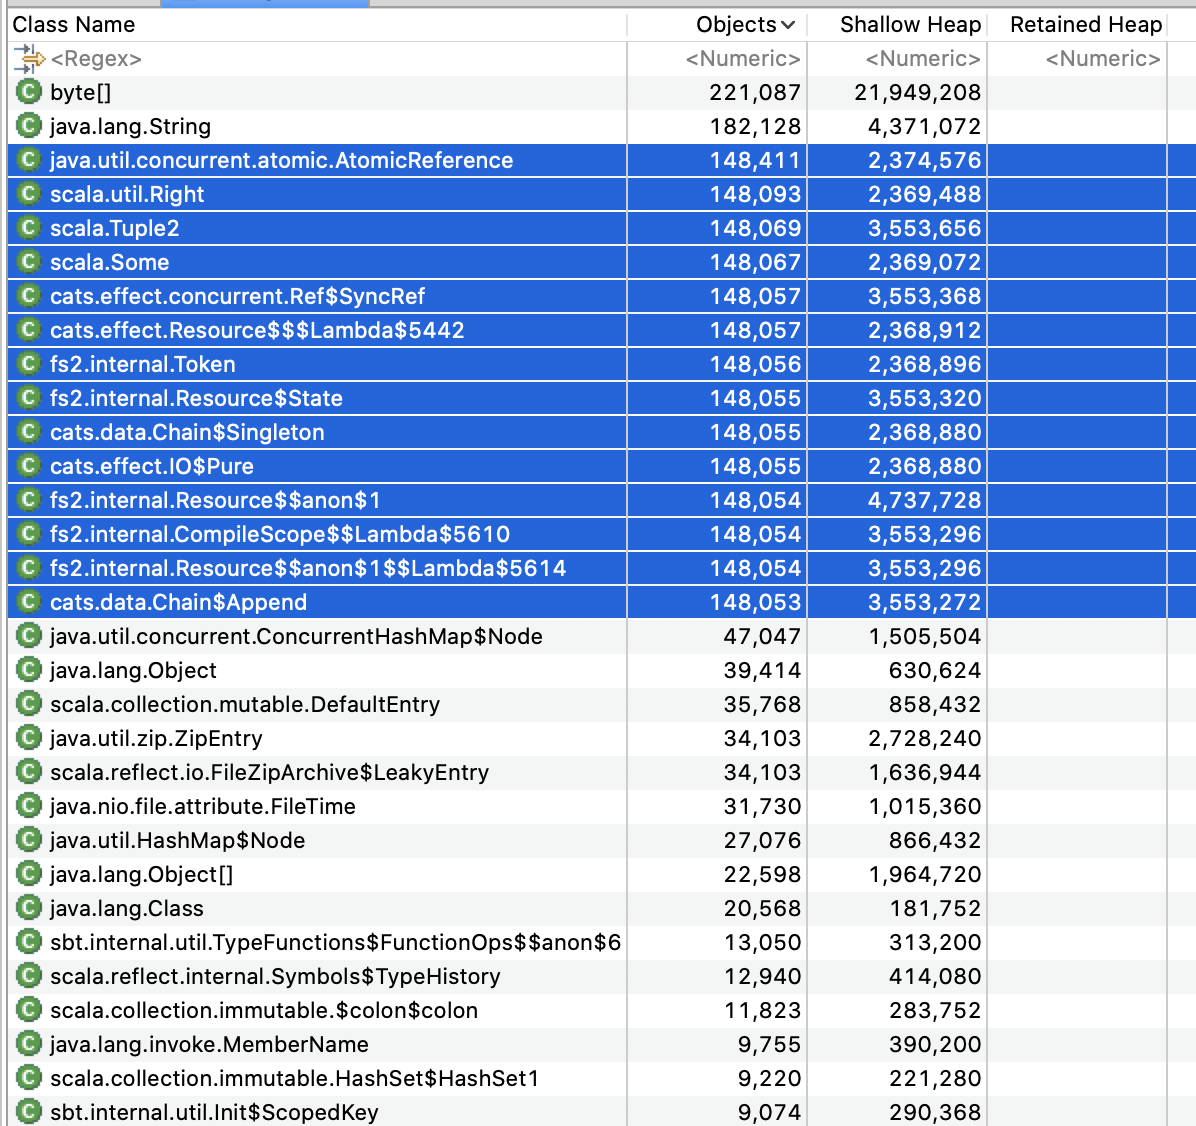Select the cats.effect.Resource$$$Lambda$5442 row

(602, 330)
